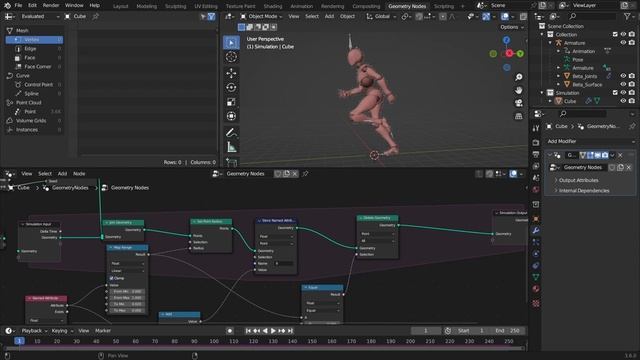Disable rendering for the Cube object
Image resolution: width=640 pixels, height=360 pixels.
tap(632, 101)
